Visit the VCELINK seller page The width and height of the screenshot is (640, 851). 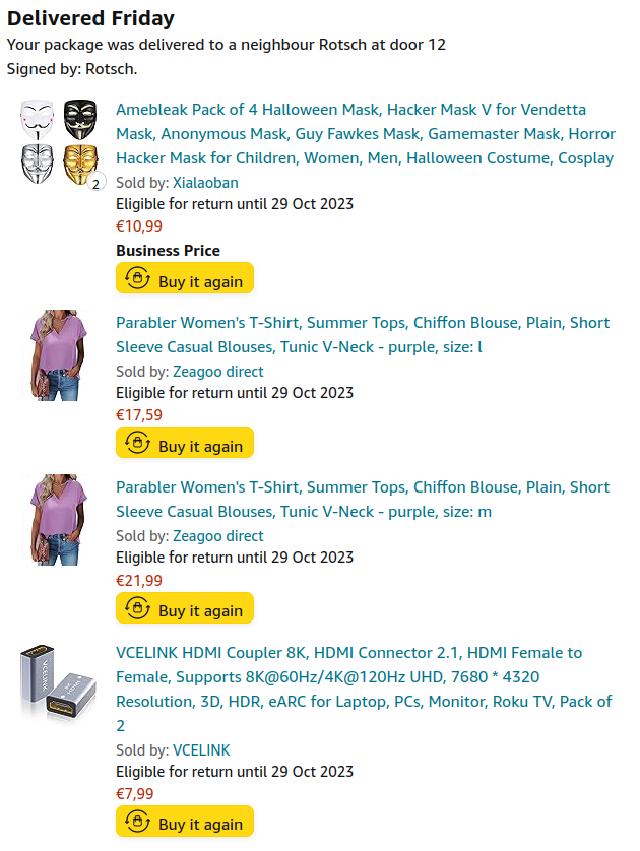pyautogui.click(x=202, y=751)
